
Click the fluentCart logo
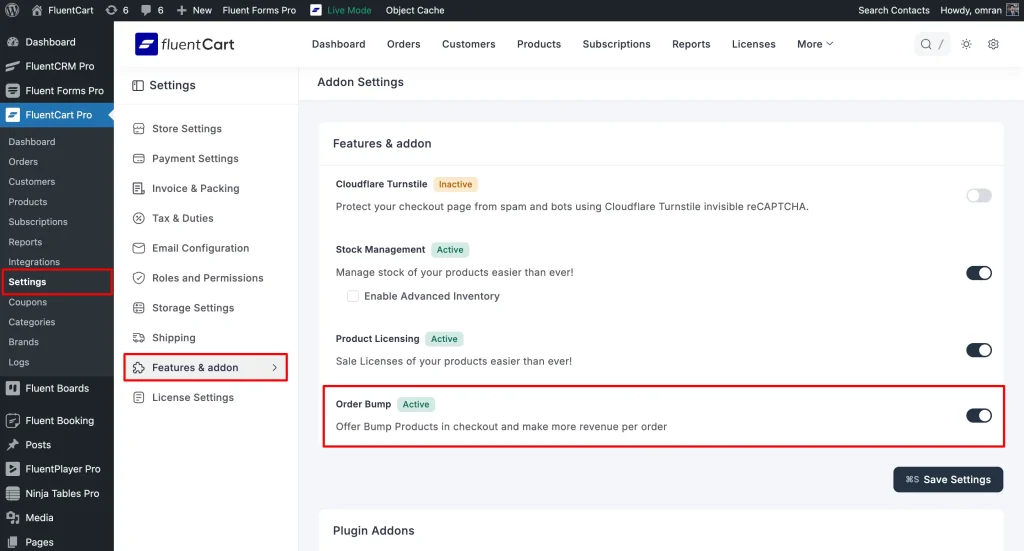184,44
